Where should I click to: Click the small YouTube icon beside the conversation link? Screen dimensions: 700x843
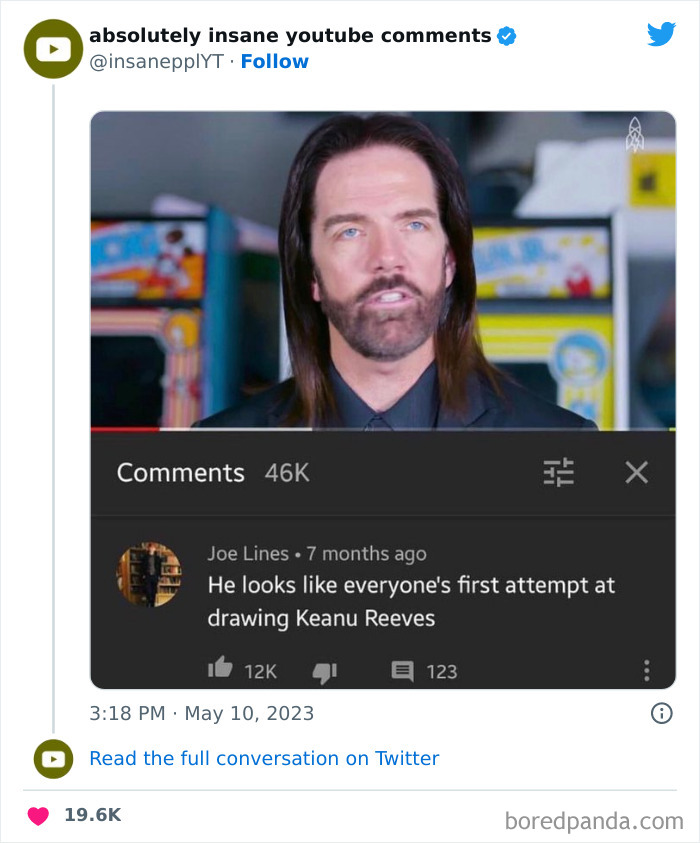click(x=53, y=759)
